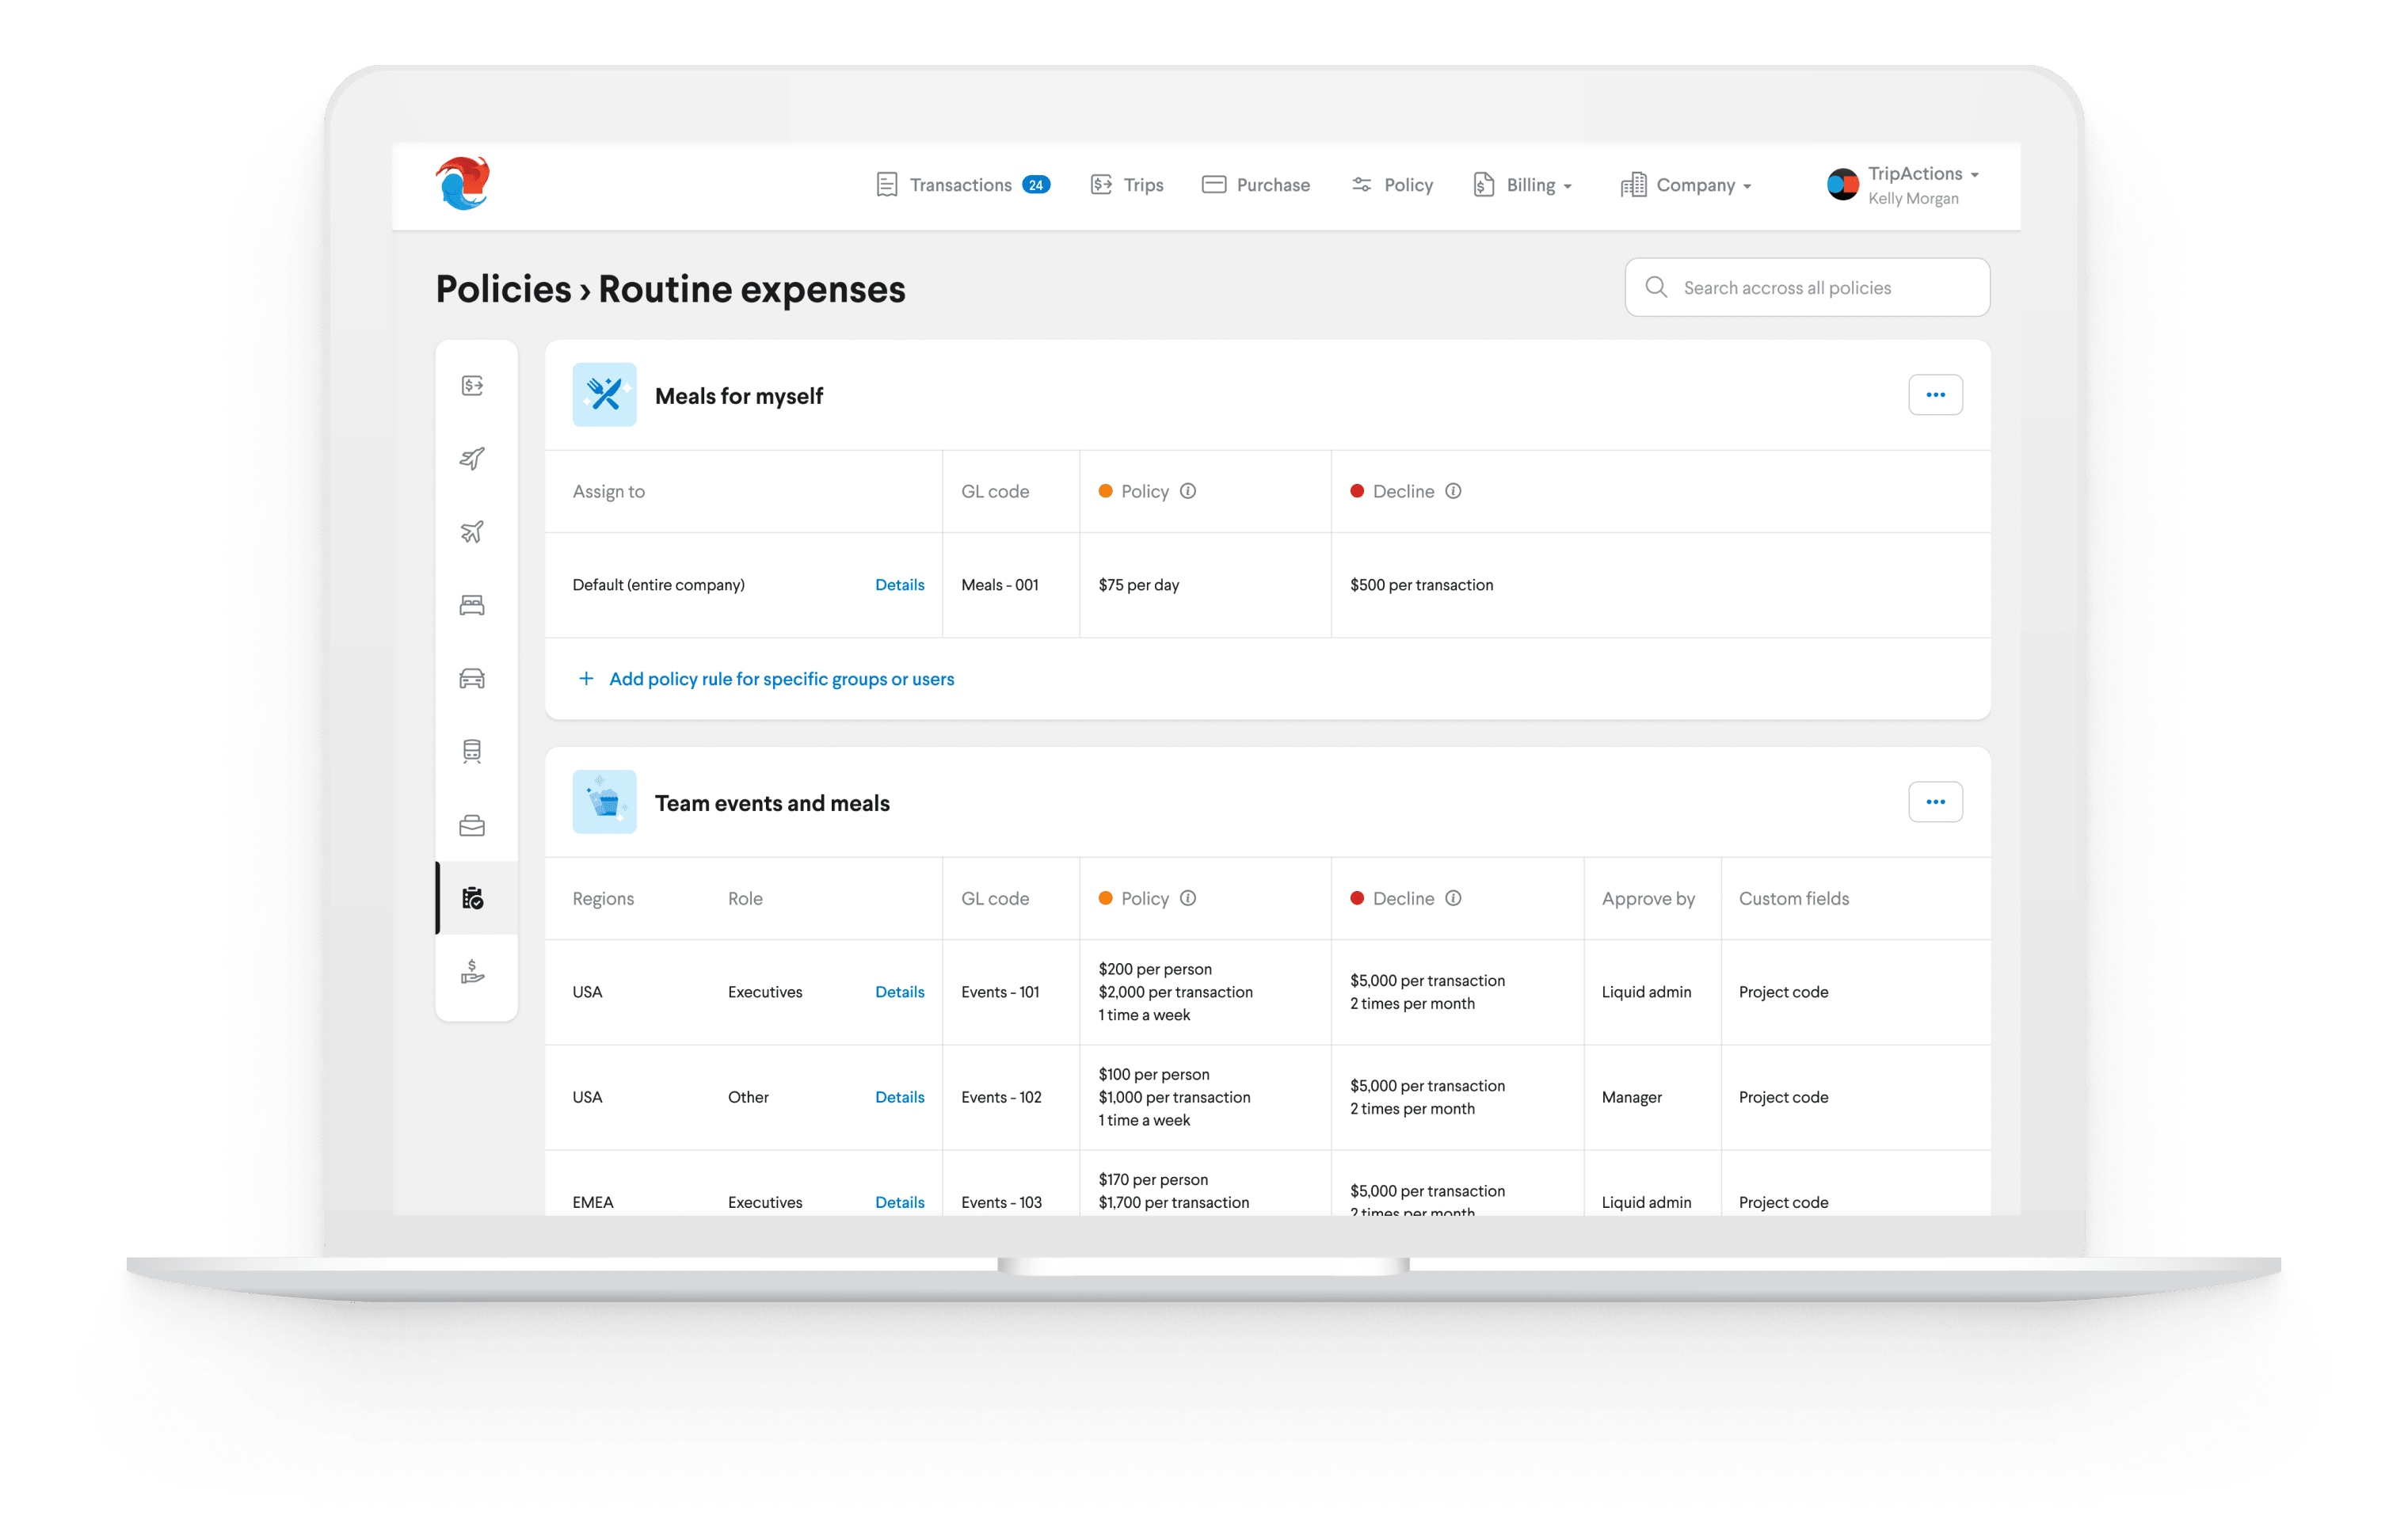Click the Meals - 001 GL code cell
The width and height of the screenshot is (2408, 1535).
tap(1000, 585)
